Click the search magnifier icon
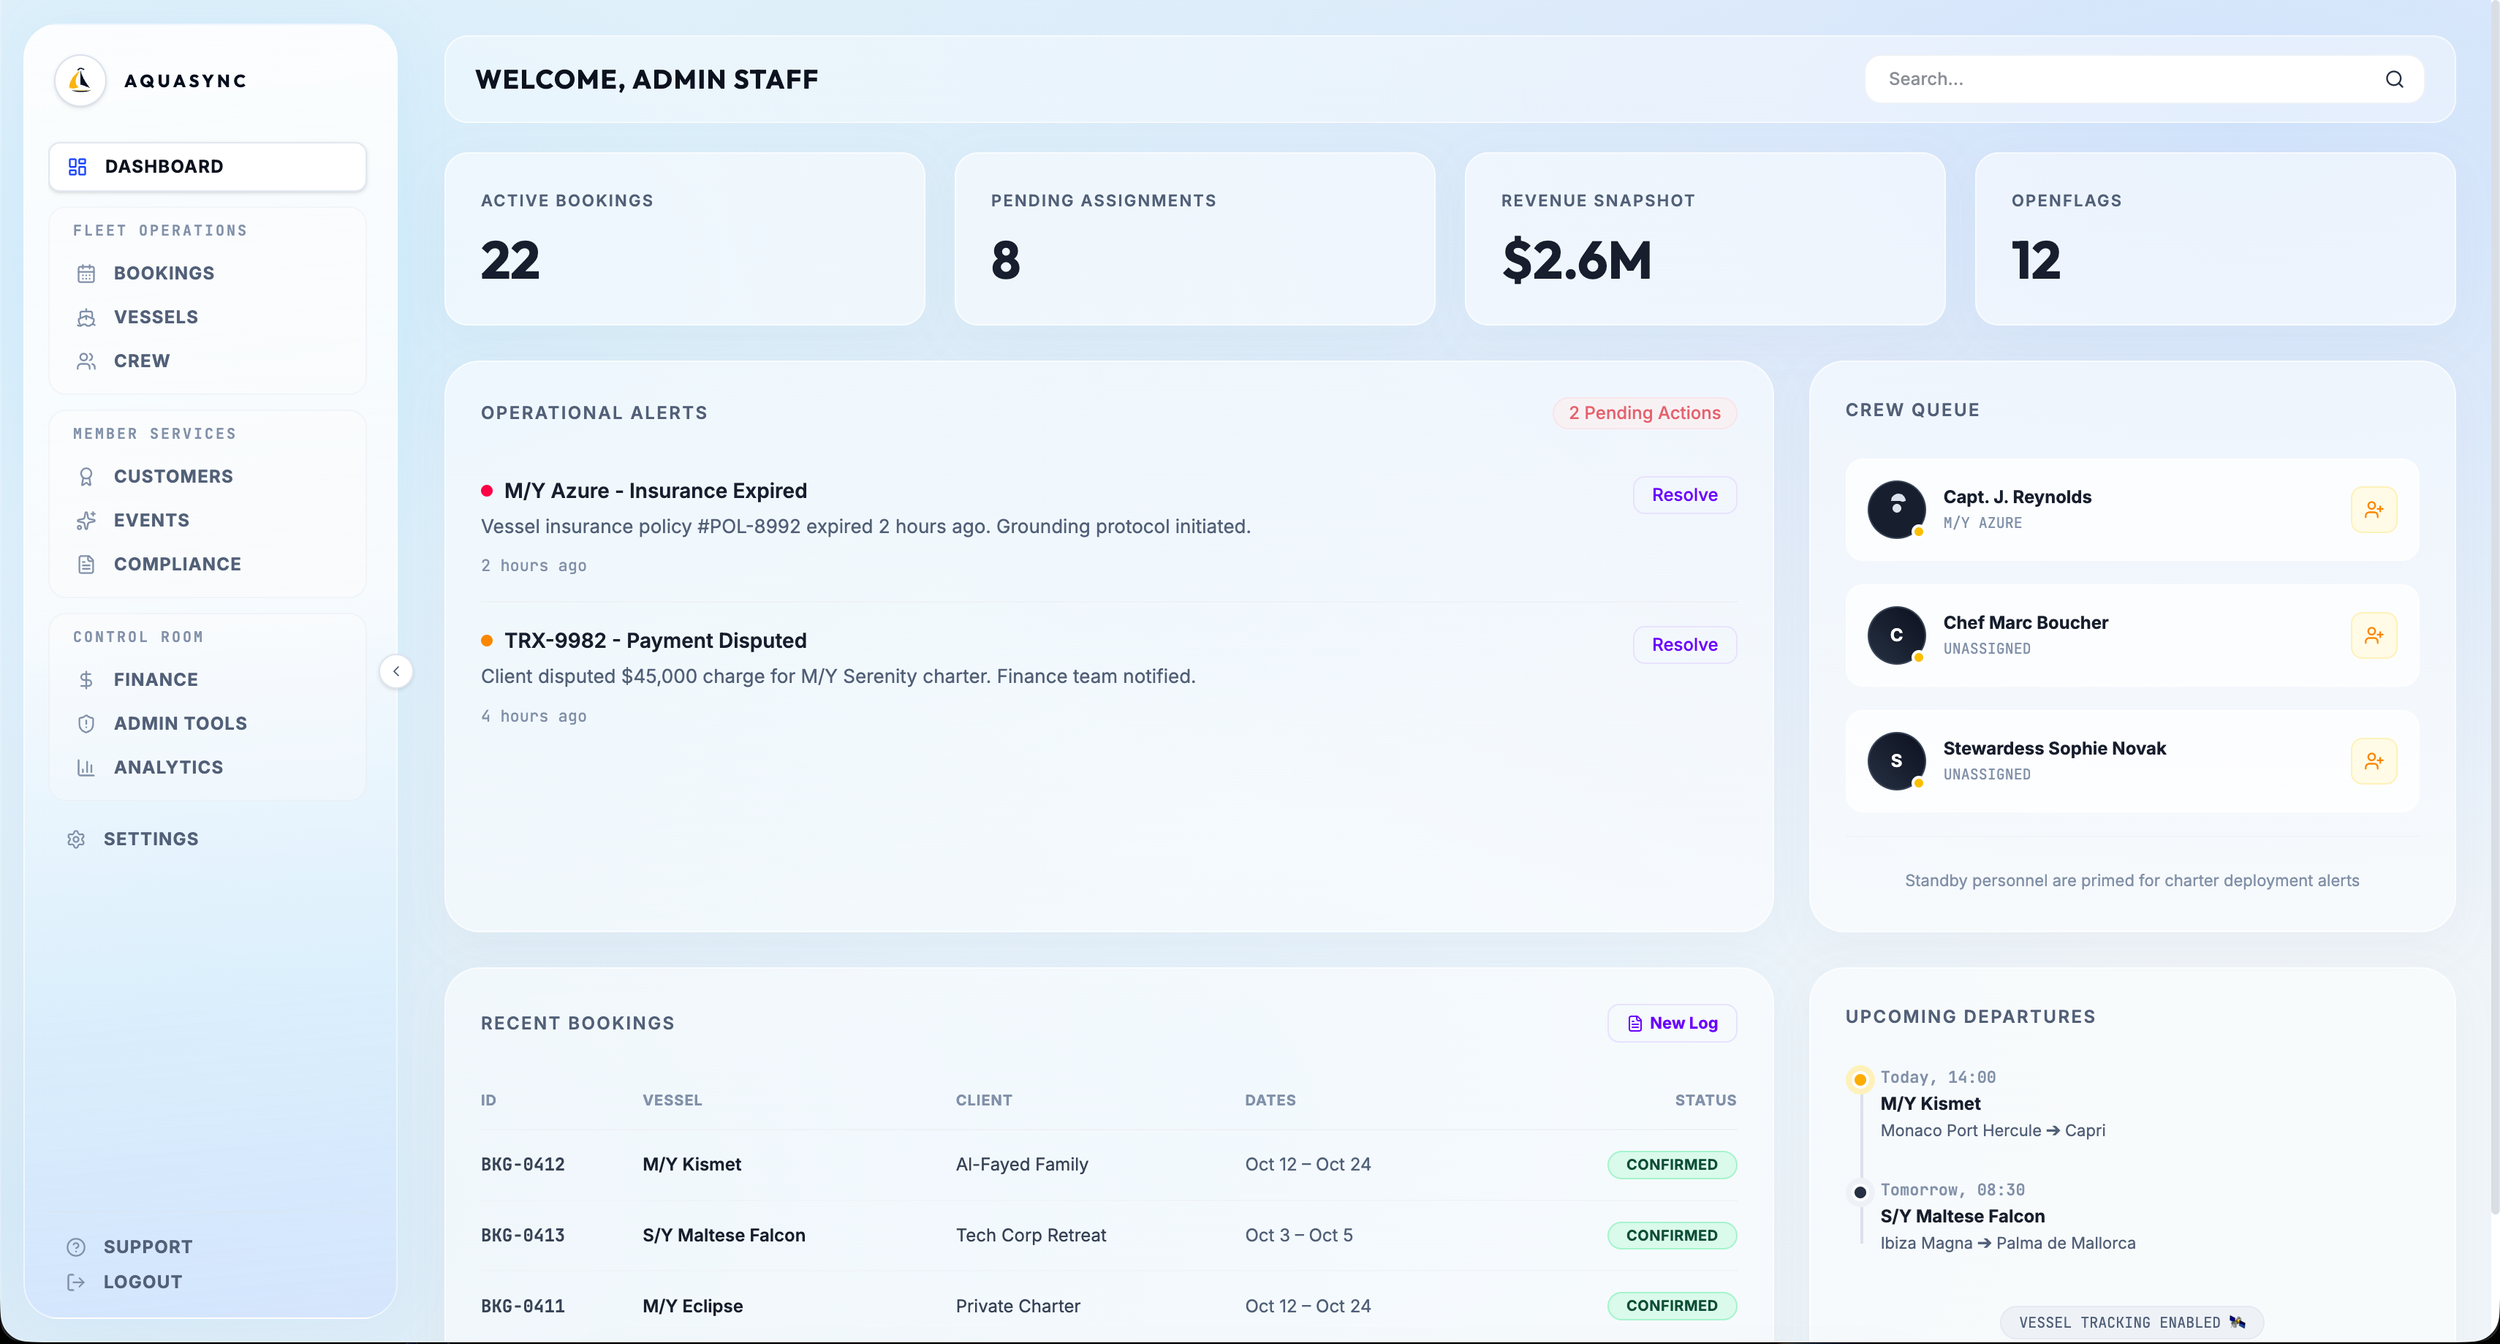The image size is (2500, 1344). (2394, 79)
